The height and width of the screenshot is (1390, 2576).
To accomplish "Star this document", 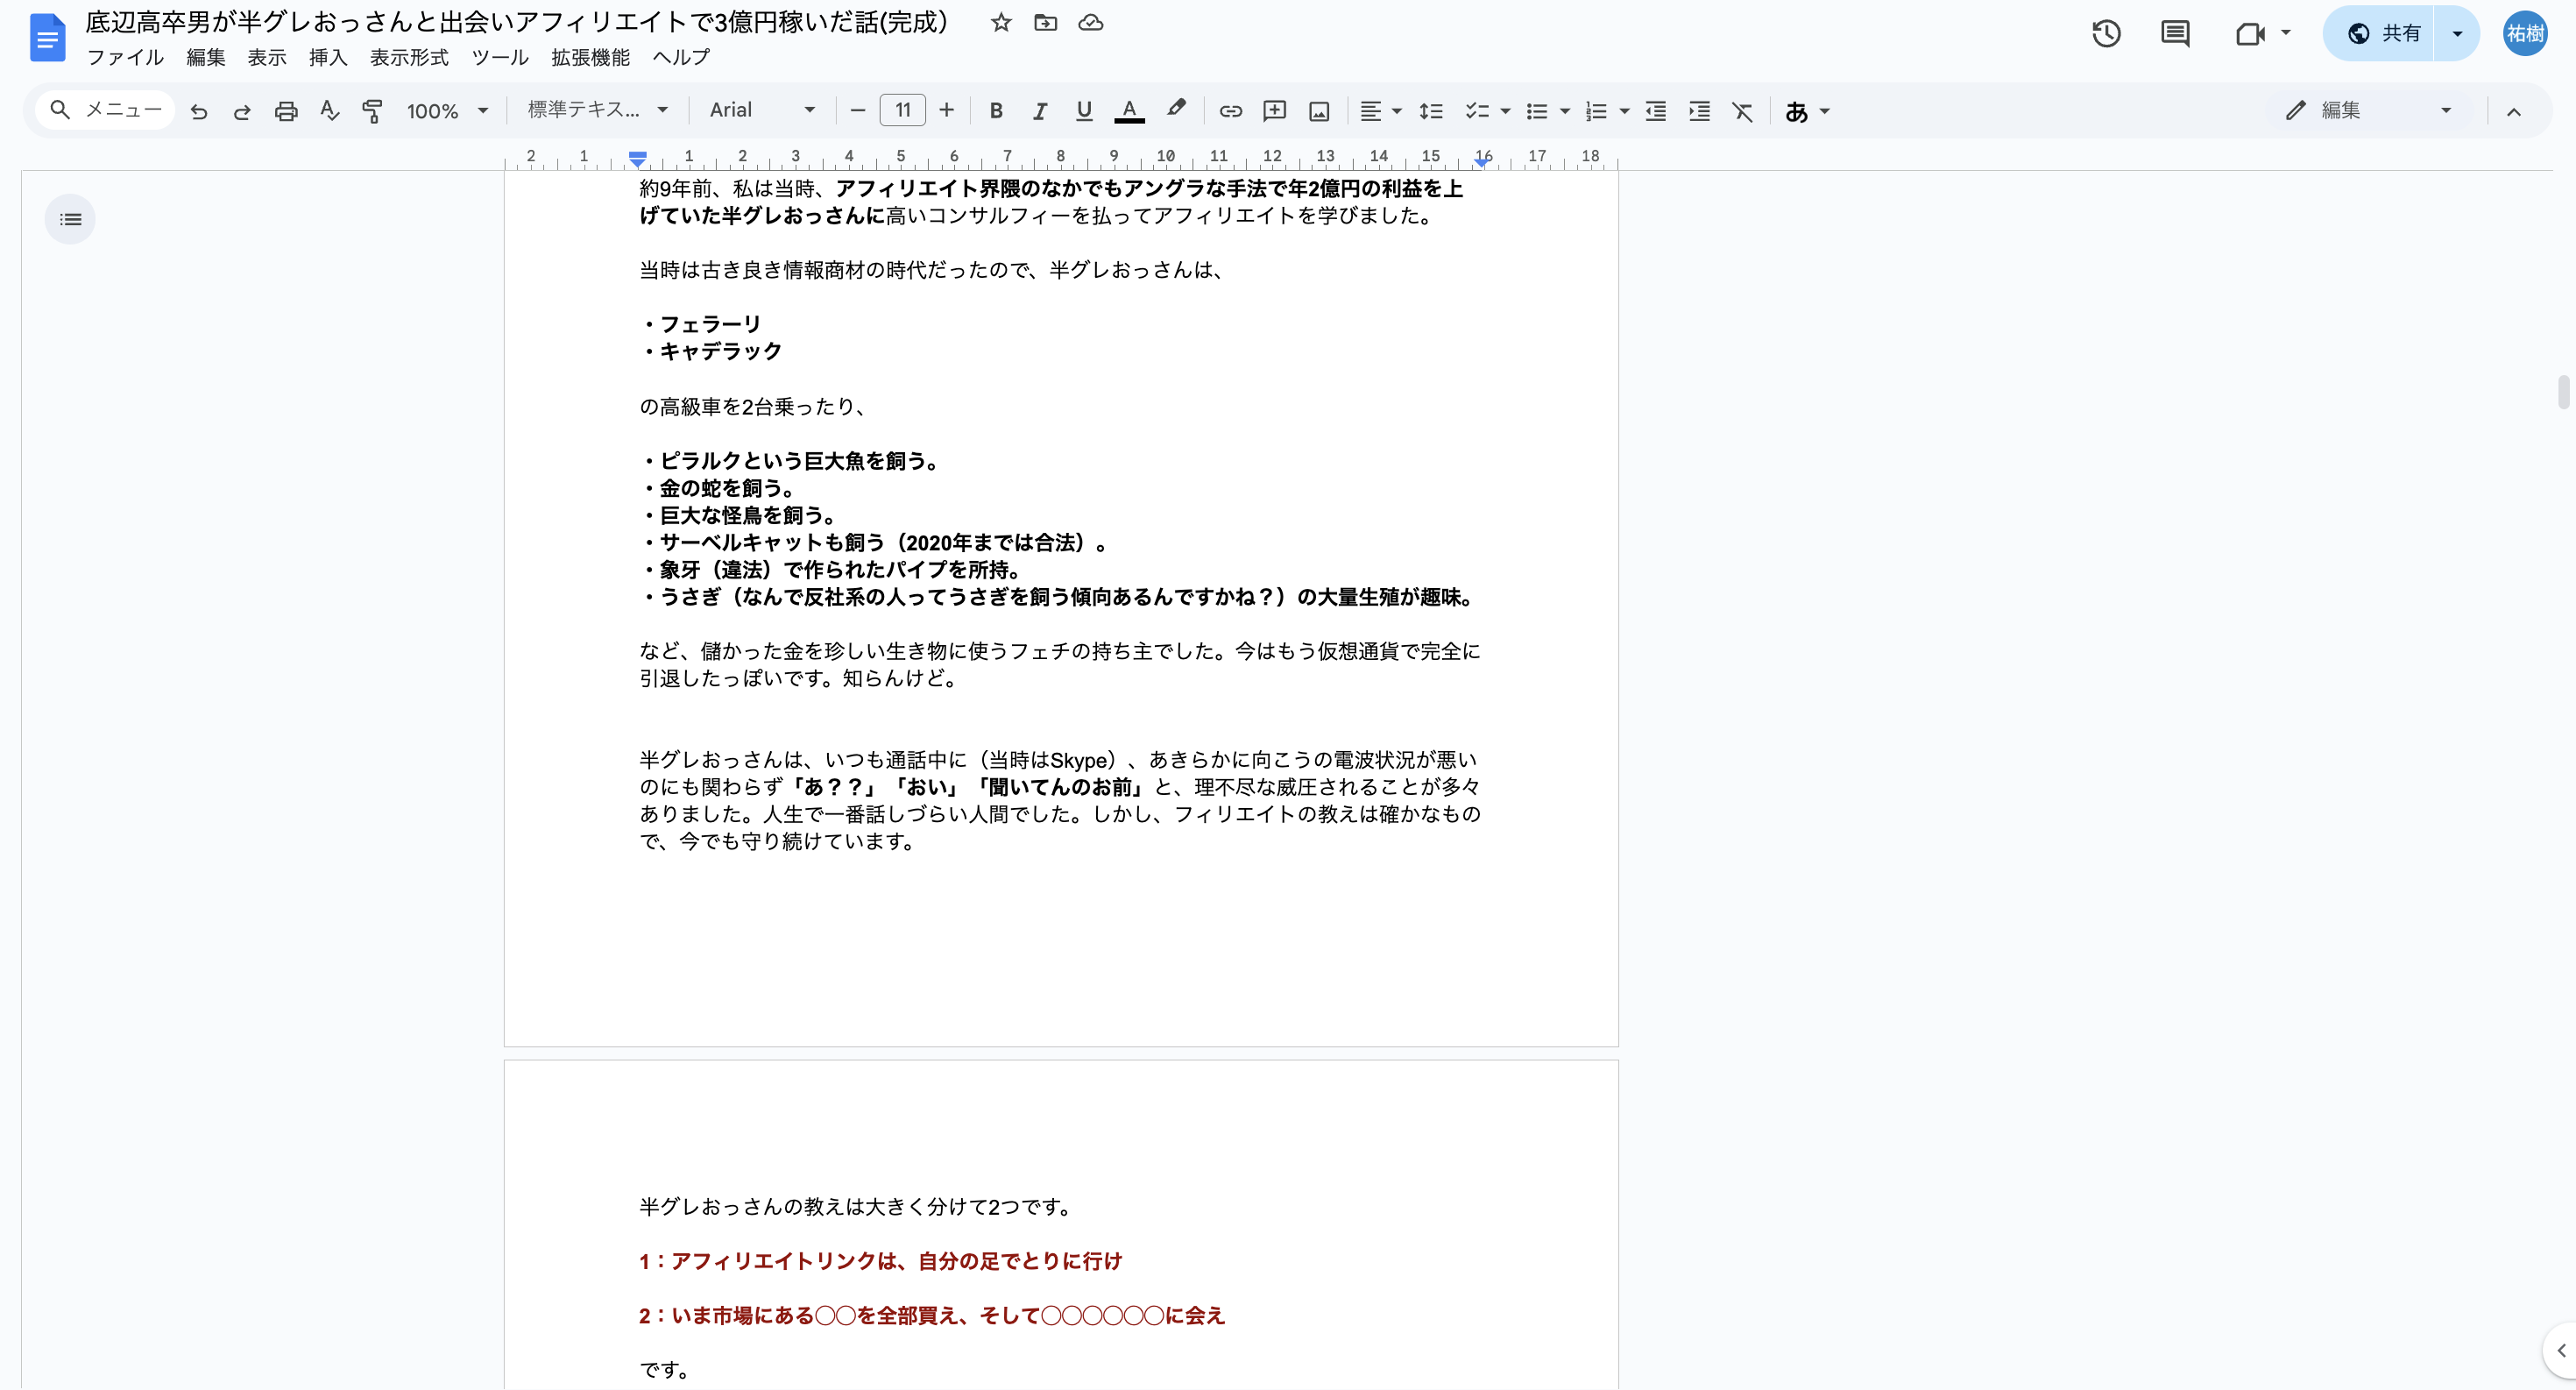I will click(x=1000, y=23).
